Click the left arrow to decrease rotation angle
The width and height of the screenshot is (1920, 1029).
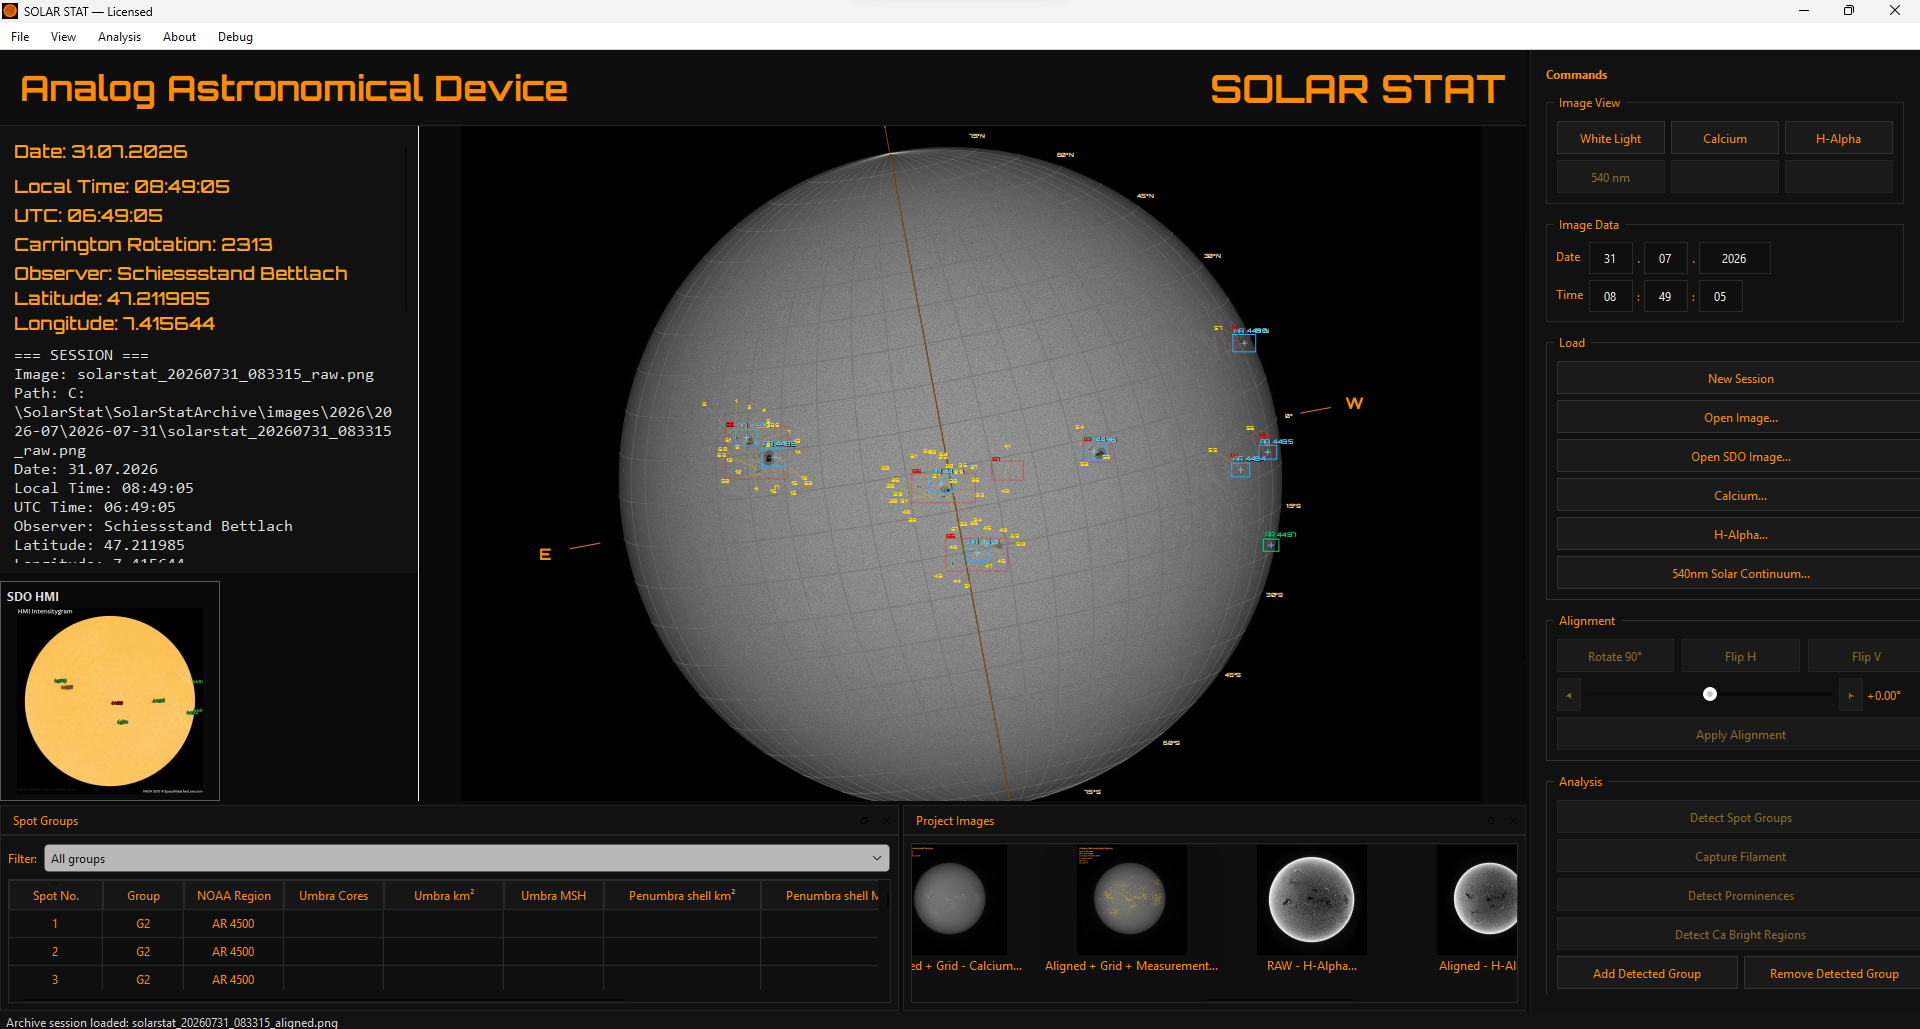(x=1569, y=695)
